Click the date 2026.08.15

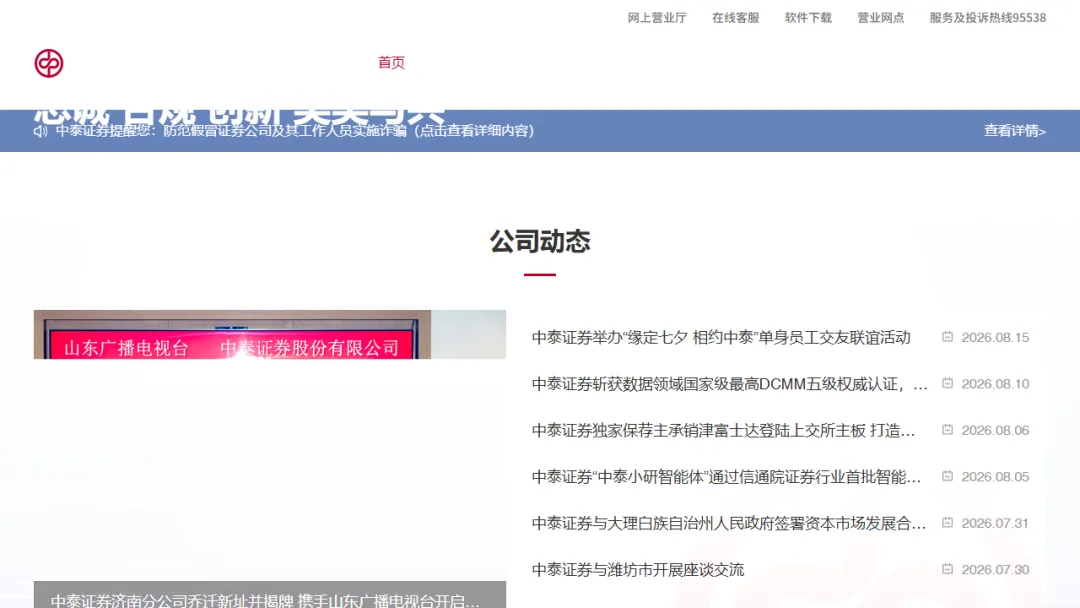click(995, 337)
